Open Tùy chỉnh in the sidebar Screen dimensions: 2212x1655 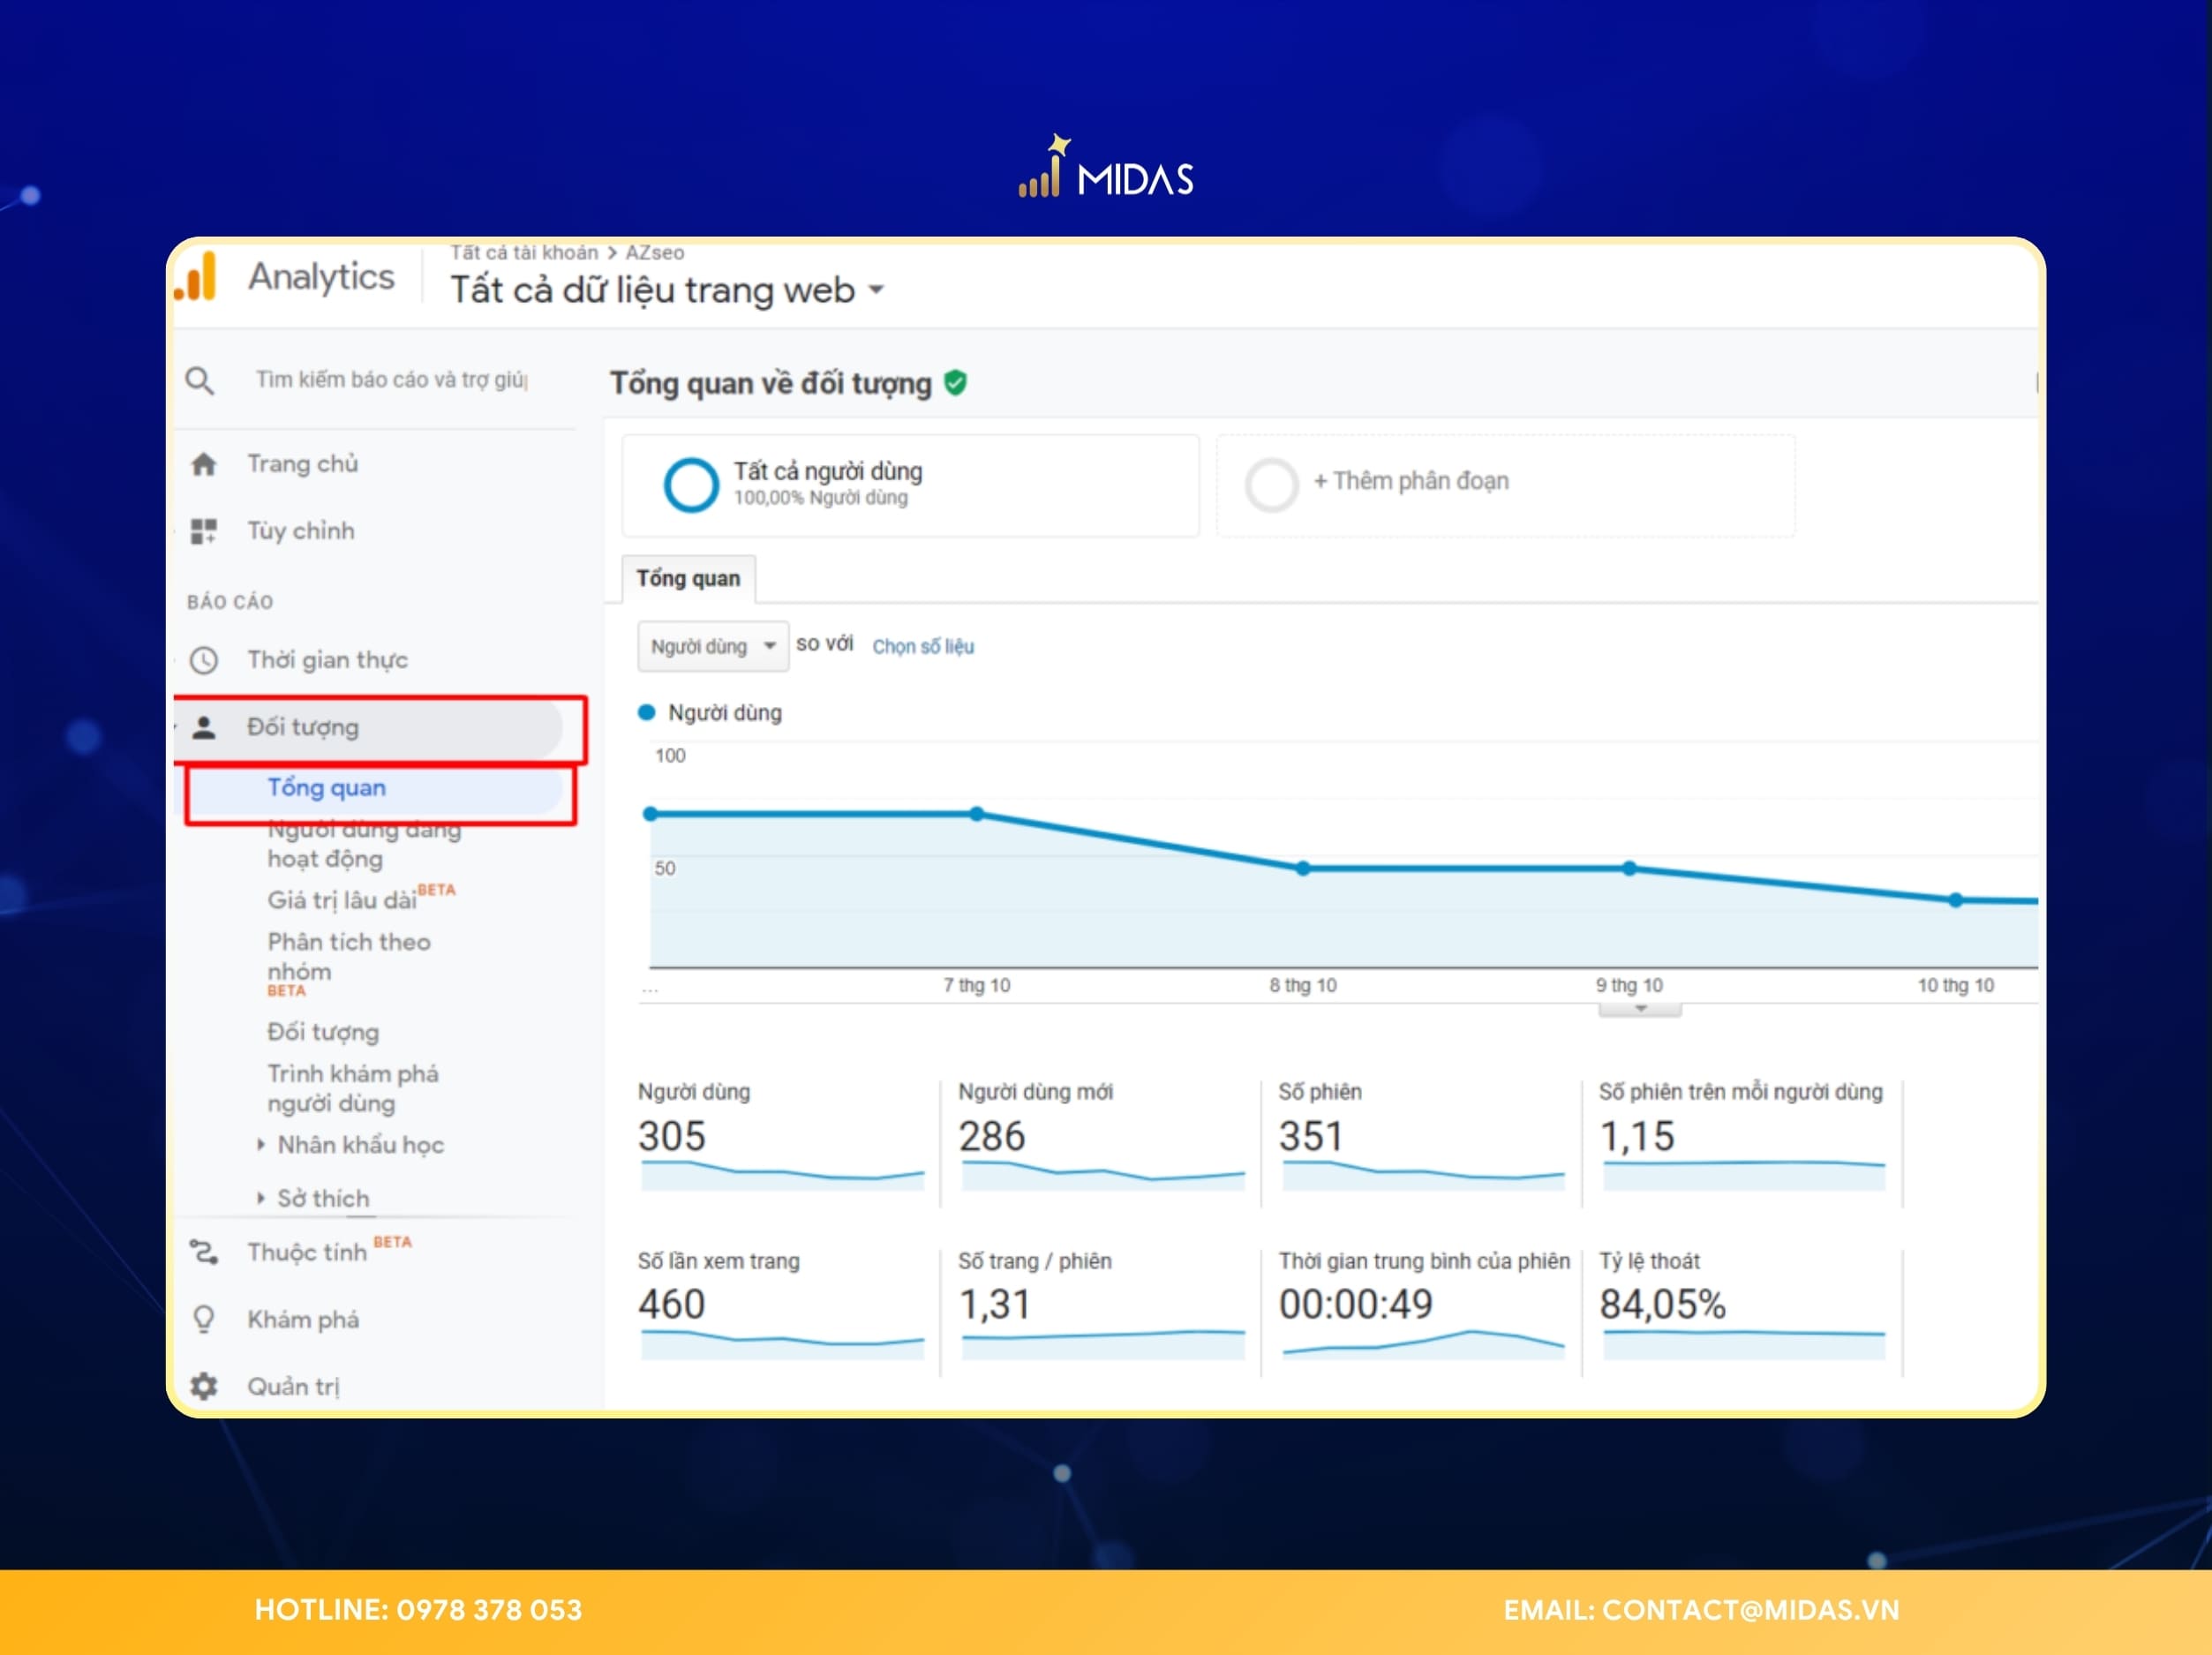click(301, 531)
